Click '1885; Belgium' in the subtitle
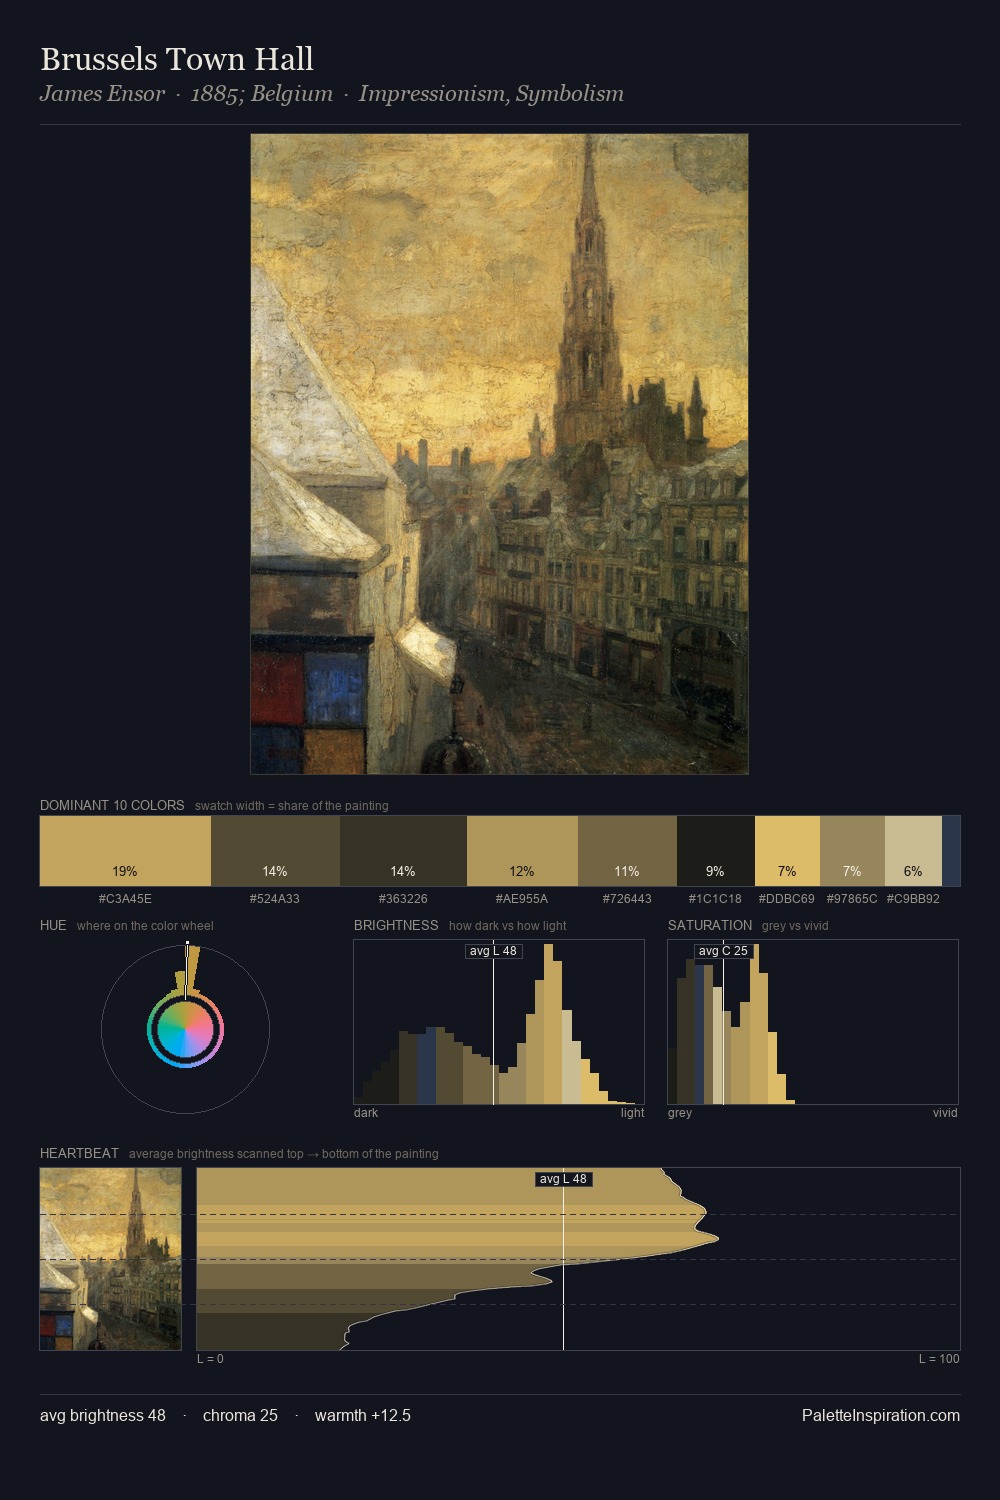The image size is (1000, 1500). click(x=262, y=94)
